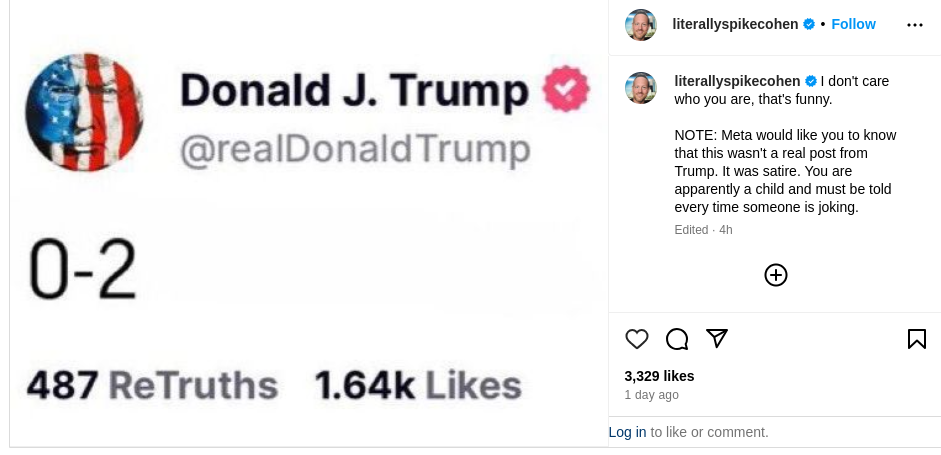Click the bold literallyspikecohen username in the caption
Viewport: 941px width, 455px height.
tap(738, 81)
